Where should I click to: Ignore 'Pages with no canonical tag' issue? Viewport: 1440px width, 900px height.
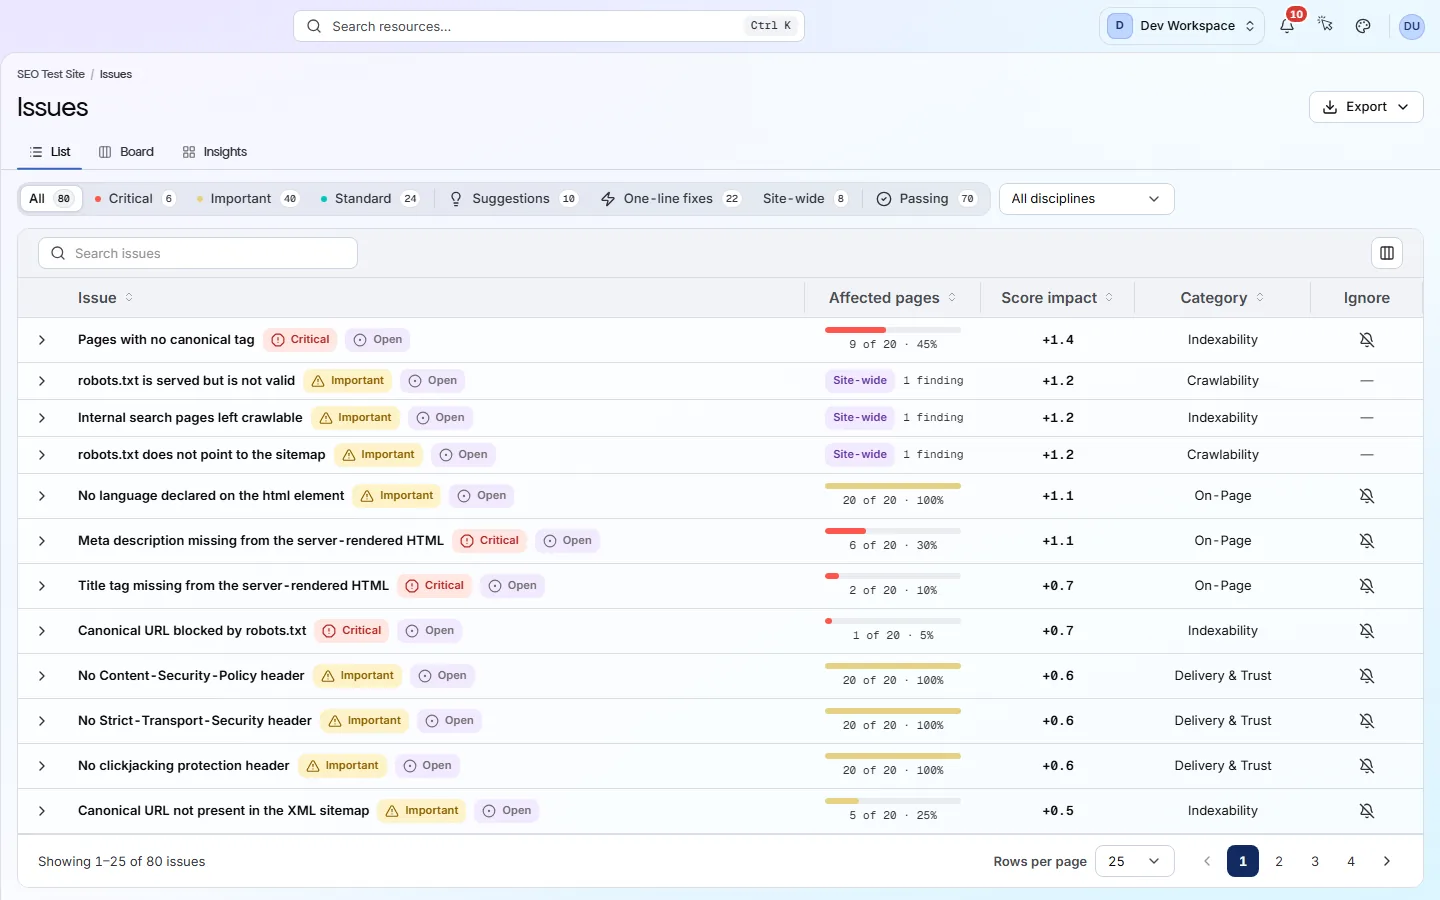pos(1367,340)
